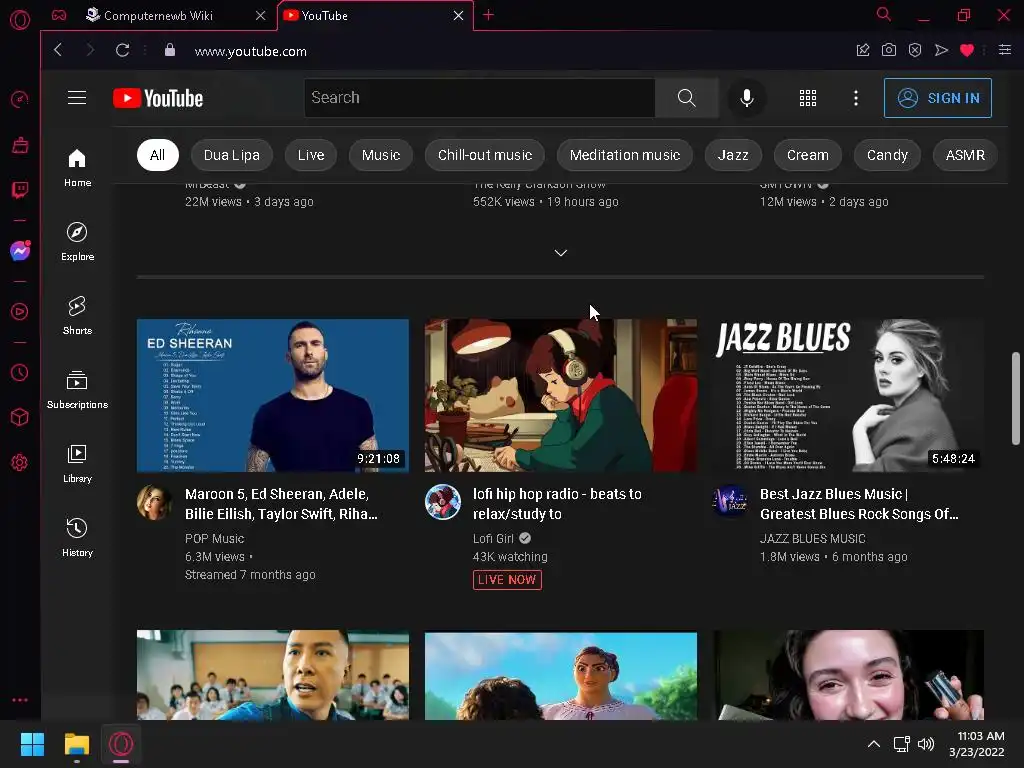Open Explore in YouTube sidebar
This screenshot has height=768, width=1024.
tap(77, 242)
